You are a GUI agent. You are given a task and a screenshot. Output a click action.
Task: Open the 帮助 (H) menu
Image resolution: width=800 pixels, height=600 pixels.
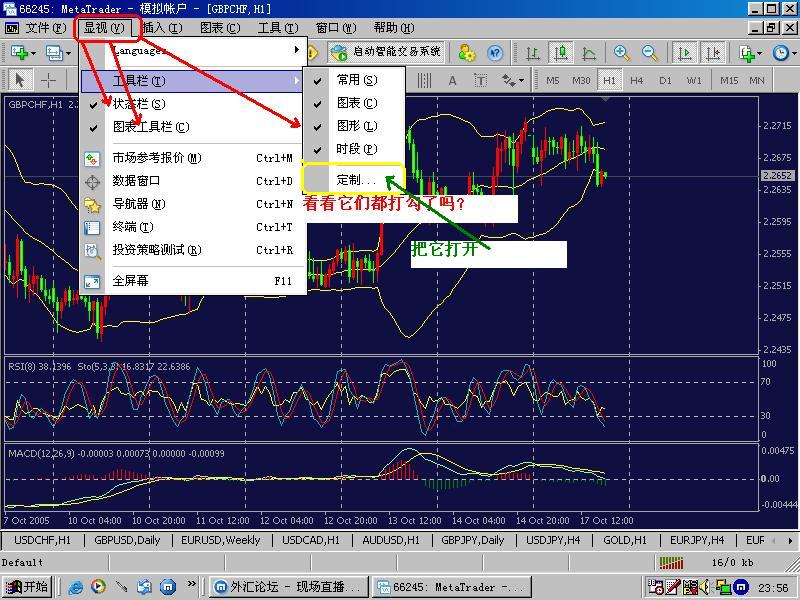click(394, 28)
